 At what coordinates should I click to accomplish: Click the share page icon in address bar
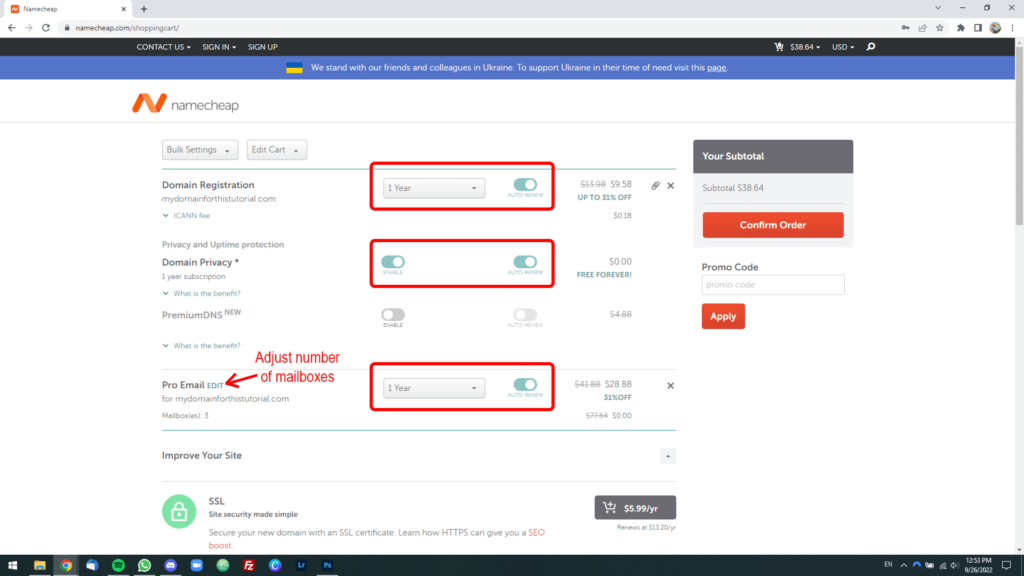coord(923,27)
